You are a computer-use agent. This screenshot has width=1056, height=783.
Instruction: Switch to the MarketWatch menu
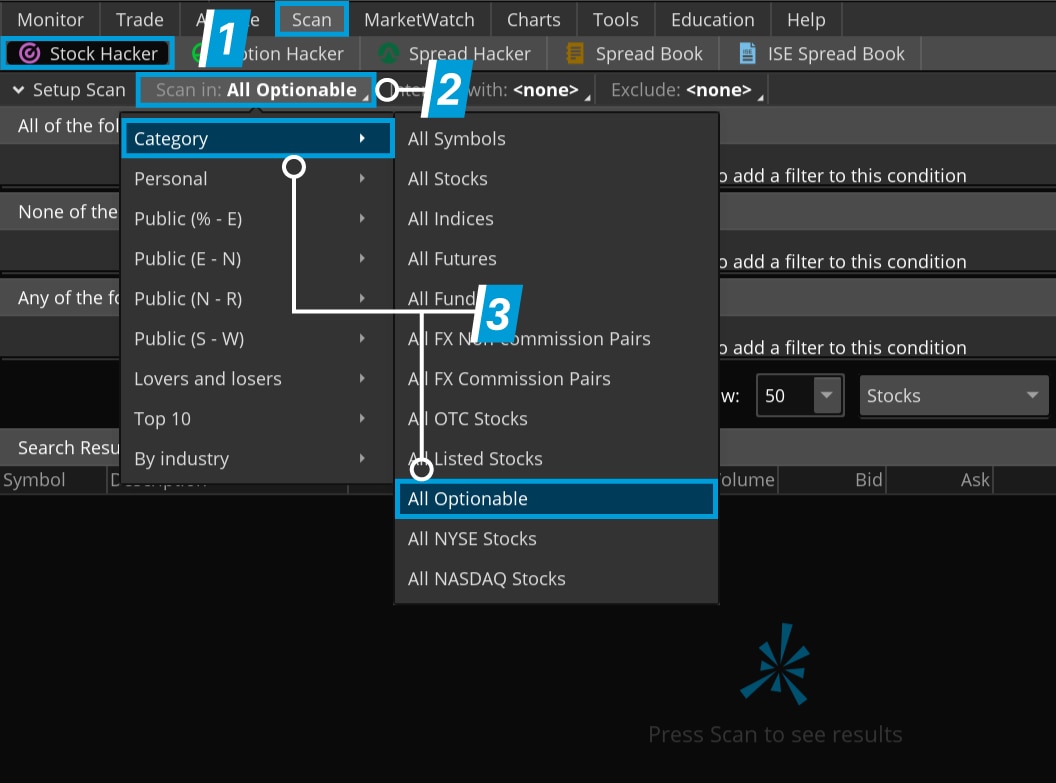[x=419, y=19]
